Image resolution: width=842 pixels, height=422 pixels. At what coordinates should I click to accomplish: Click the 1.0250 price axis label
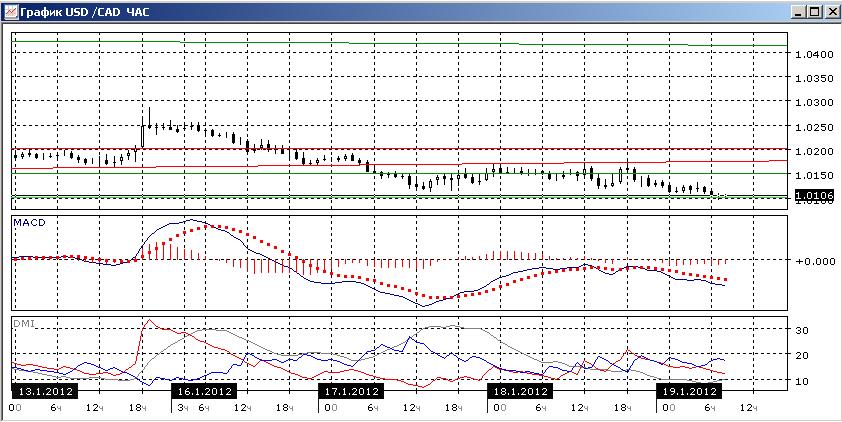point(814,127)
